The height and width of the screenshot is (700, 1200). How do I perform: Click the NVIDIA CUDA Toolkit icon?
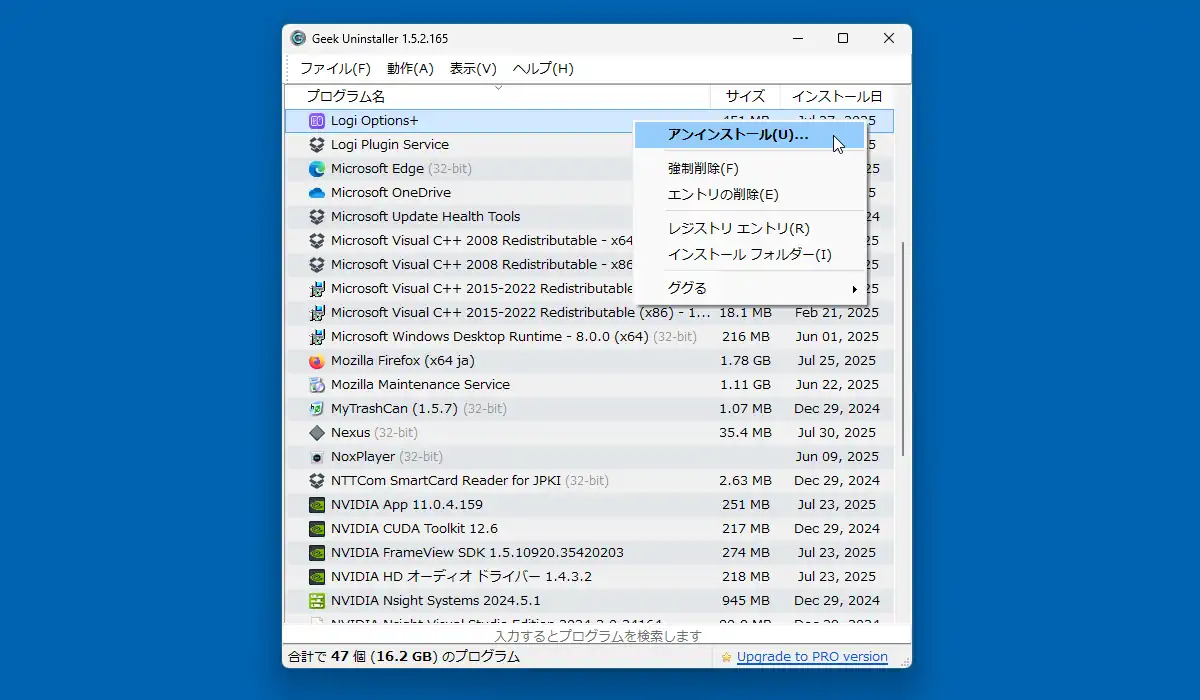coord(317,529)
